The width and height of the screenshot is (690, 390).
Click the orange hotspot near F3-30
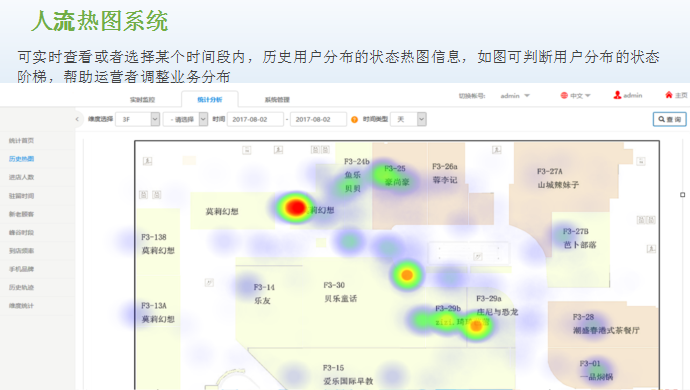(407, 275)
